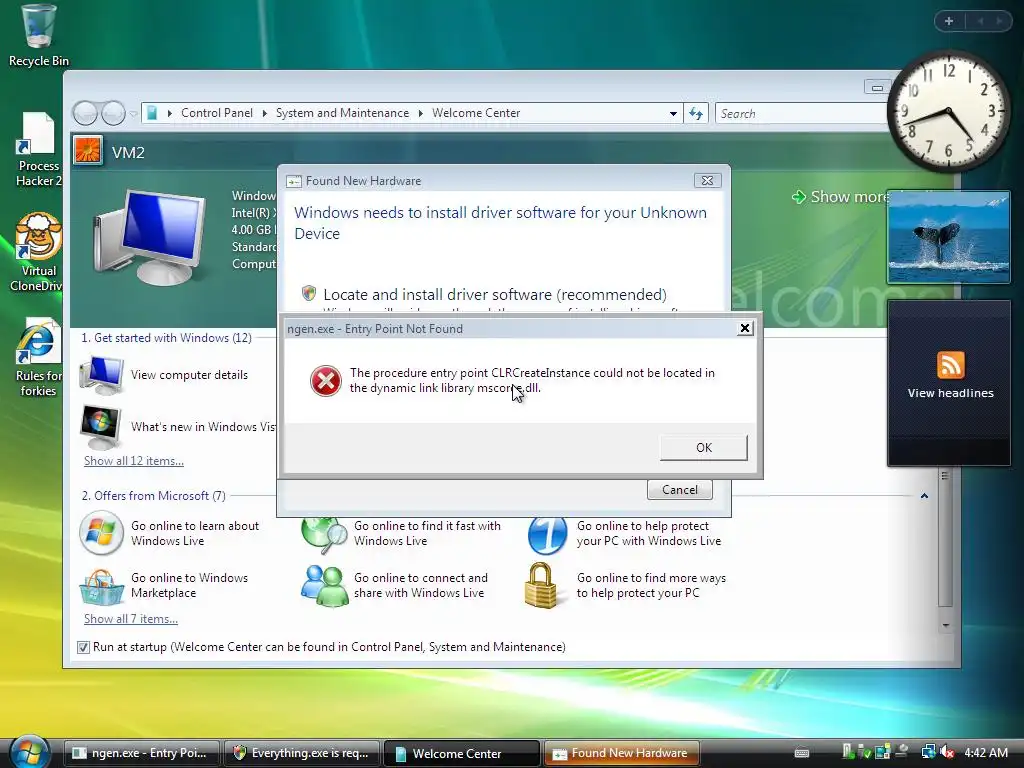
Task: Open Virtual CloneDrive desktop shortcut
Action: 37,253
